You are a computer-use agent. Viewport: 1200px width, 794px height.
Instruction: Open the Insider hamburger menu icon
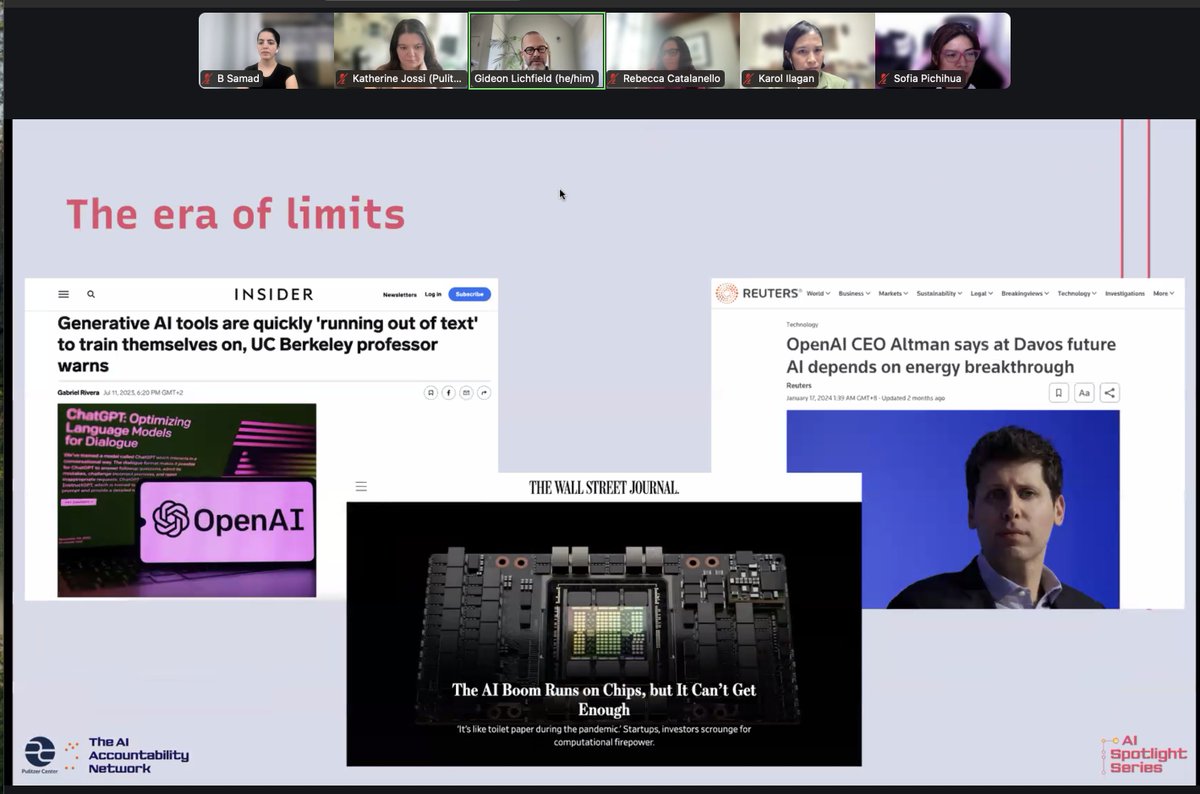(63, 294)
